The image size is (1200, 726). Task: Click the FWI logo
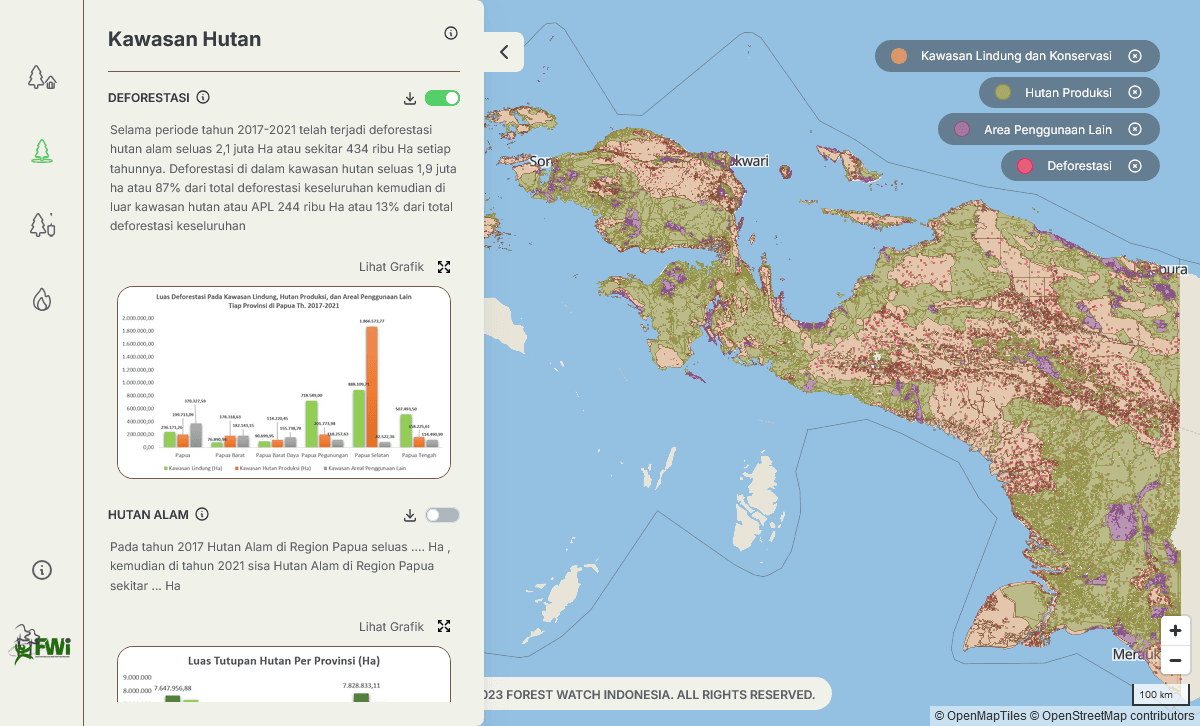tap(41, 647)
